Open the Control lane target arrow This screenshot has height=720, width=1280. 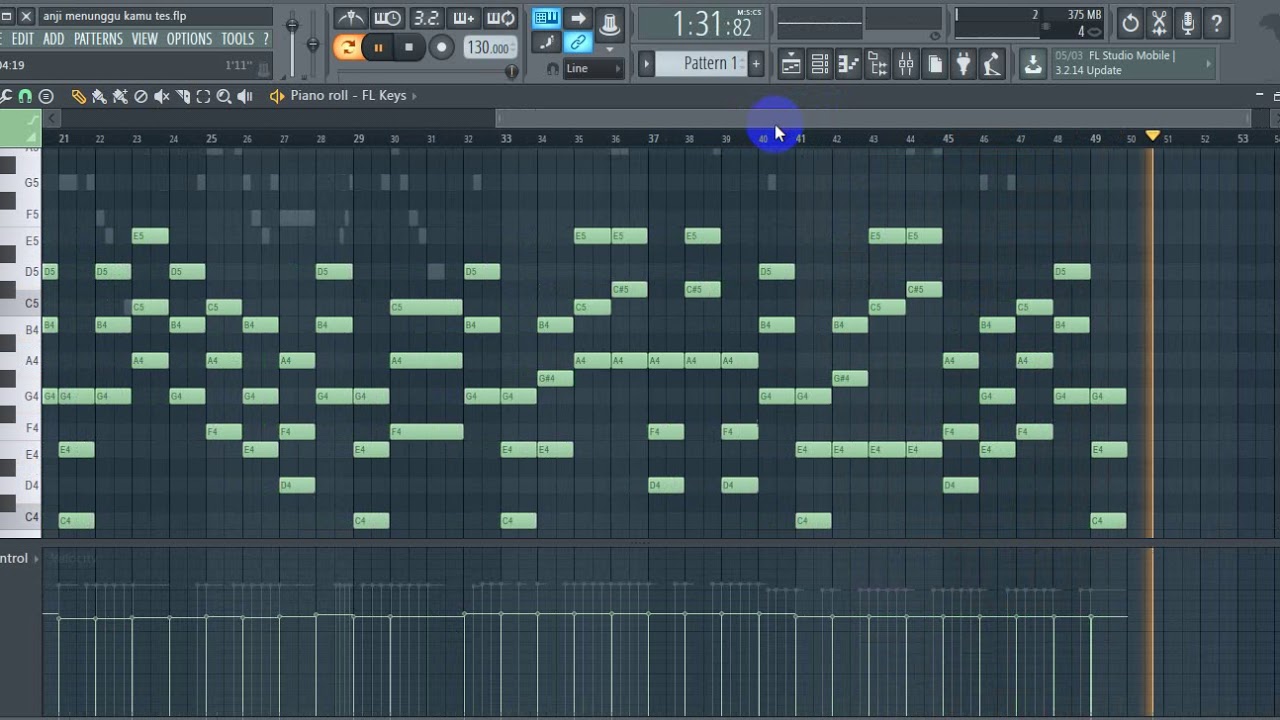tap(36, 558)
